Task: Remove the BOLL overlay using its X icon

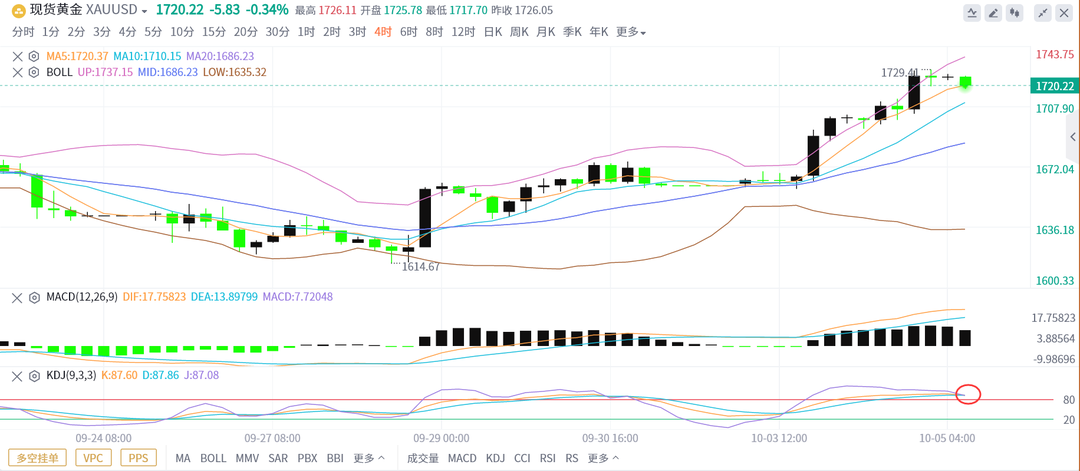Action: [17, 72]
